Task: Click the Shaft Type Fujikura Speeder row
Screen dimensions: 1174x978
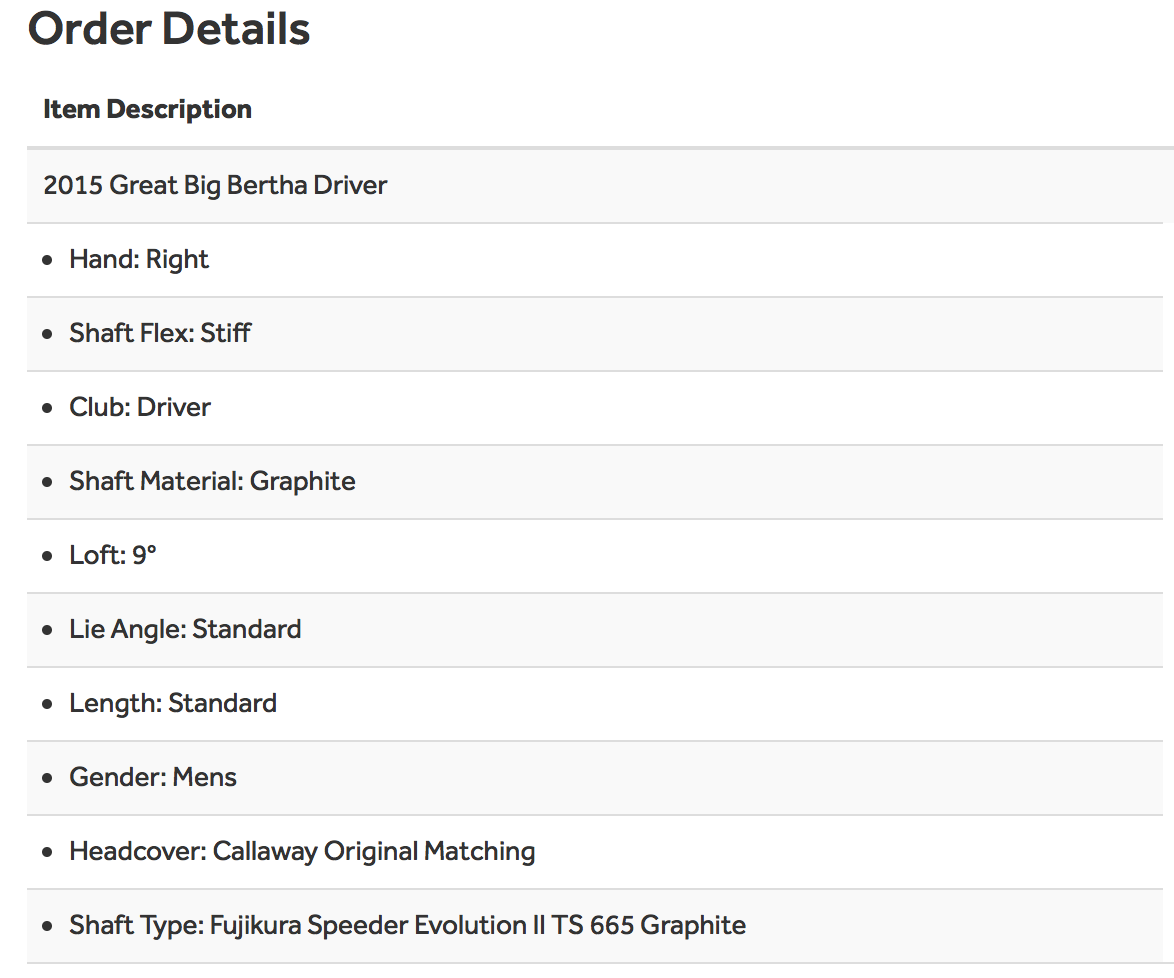Action: pos(407,925)
